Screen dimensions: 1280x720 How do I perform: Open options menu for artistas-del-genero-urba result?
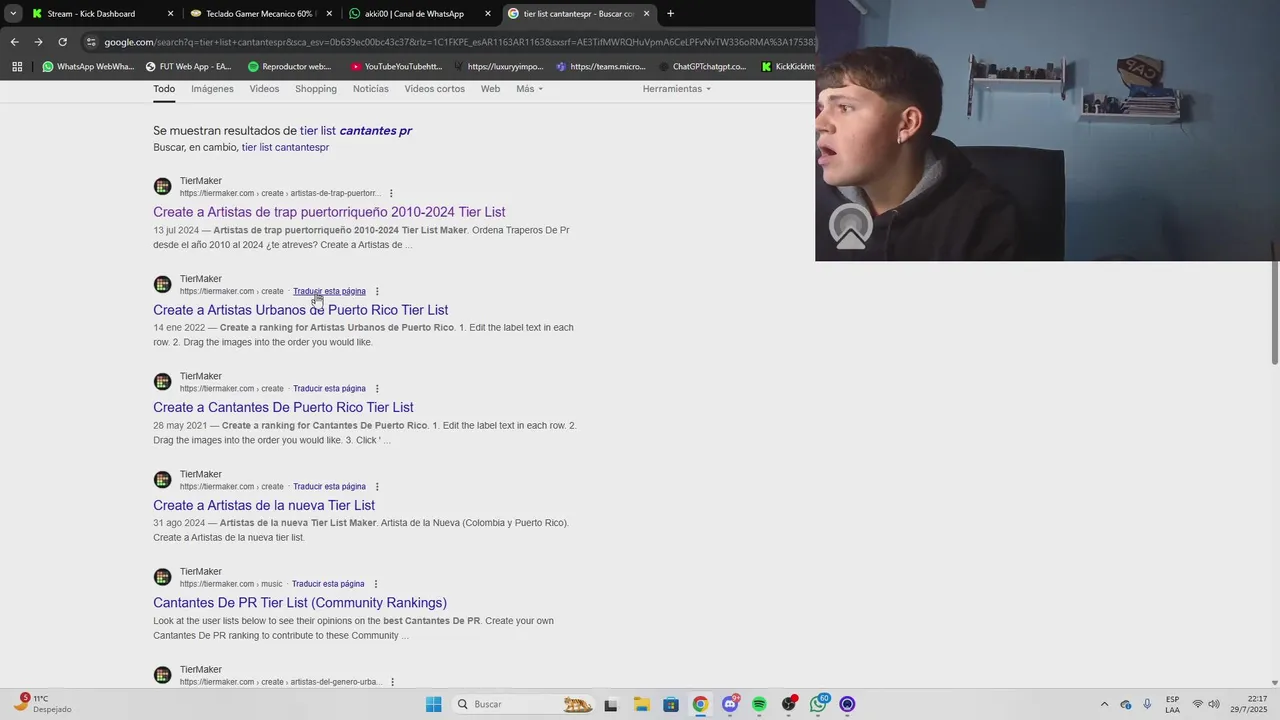[x=392, y=682]
